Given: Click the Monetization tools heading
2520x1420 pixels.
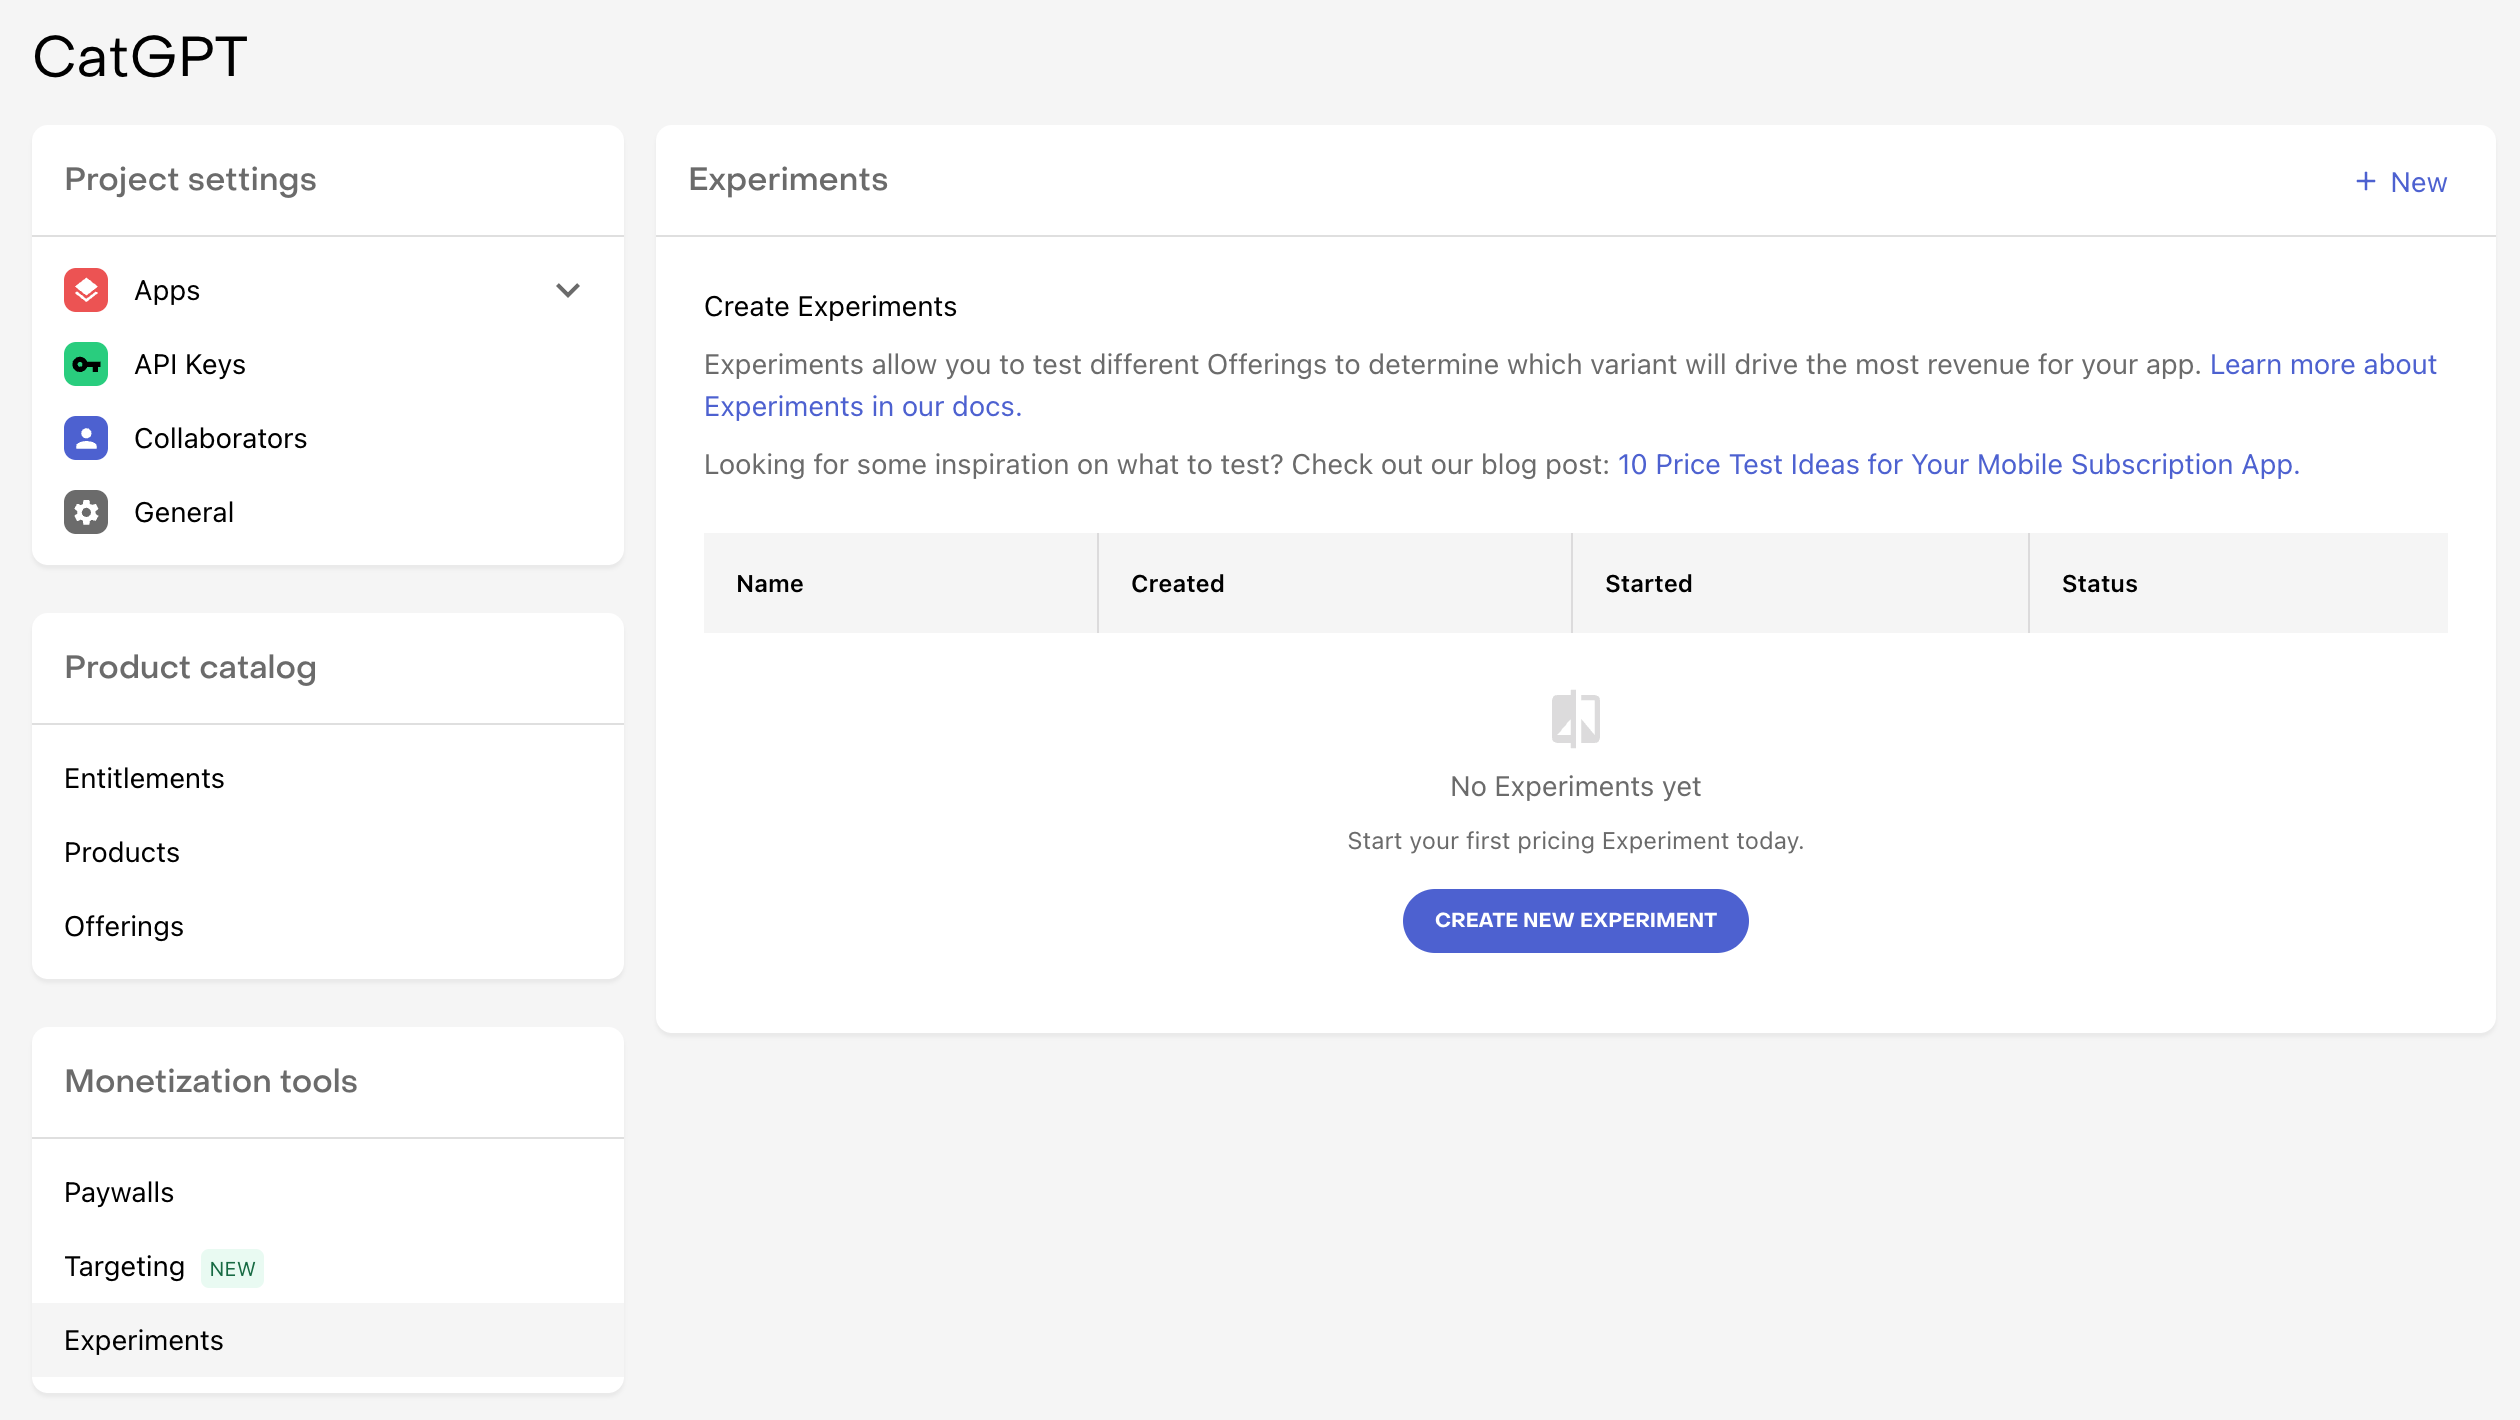Looking at the screenshot, I should coord(210,1081).
